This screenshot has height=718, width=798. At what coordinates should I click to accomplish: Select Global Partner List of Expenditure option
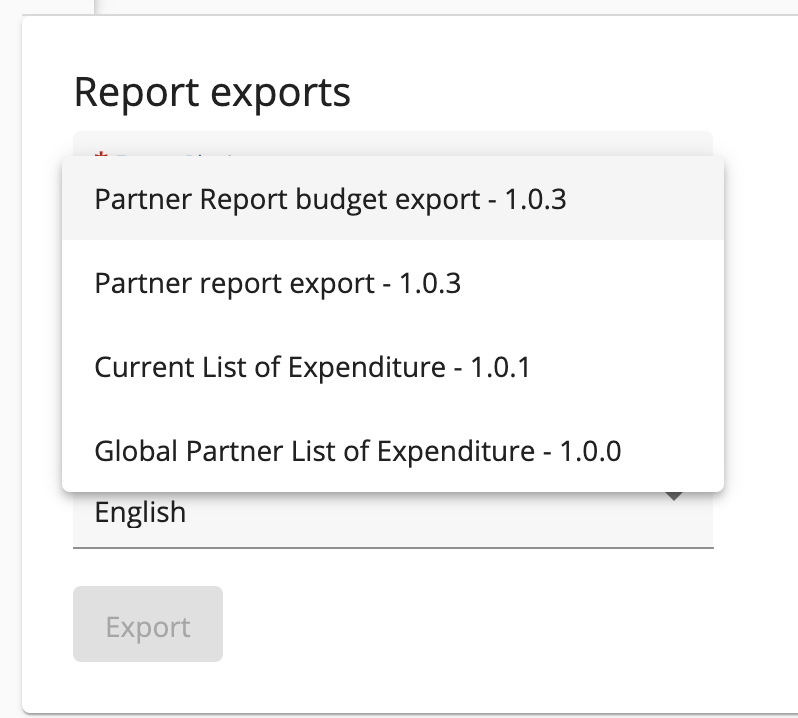tap(357, 451)
